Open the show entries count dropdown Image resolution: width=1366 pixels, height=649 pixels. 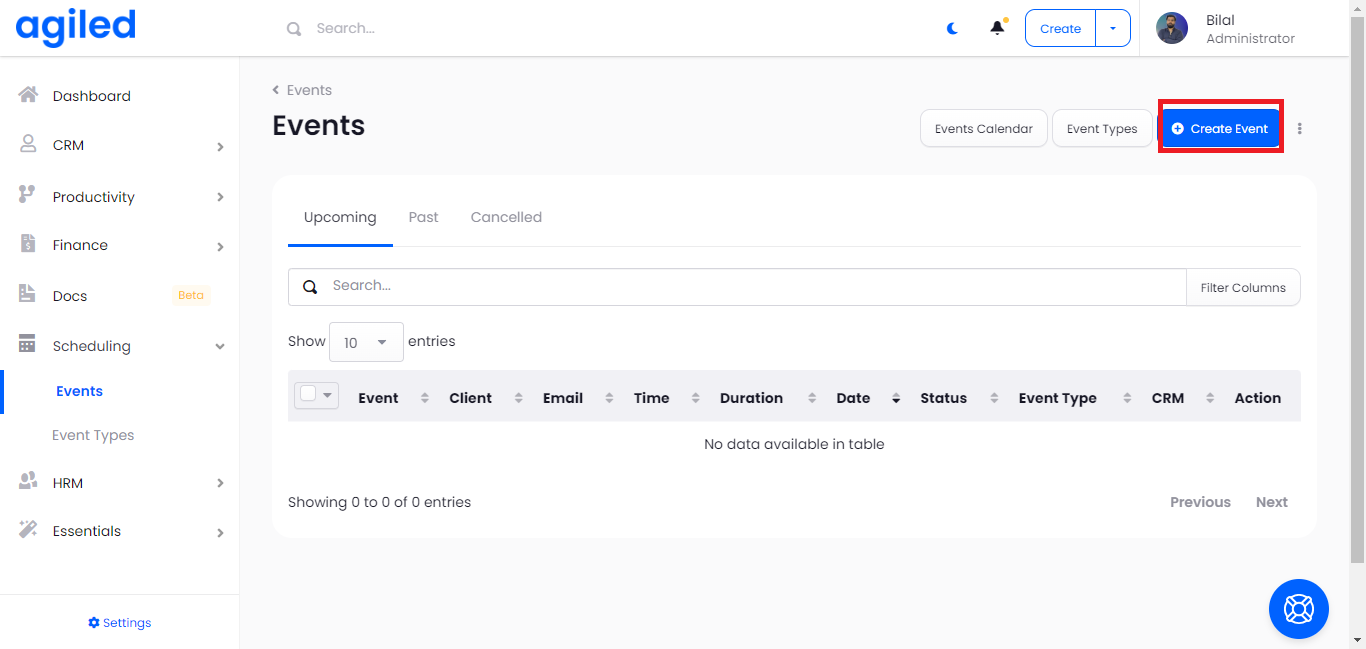pyautogui.click(x=366, y=342)
